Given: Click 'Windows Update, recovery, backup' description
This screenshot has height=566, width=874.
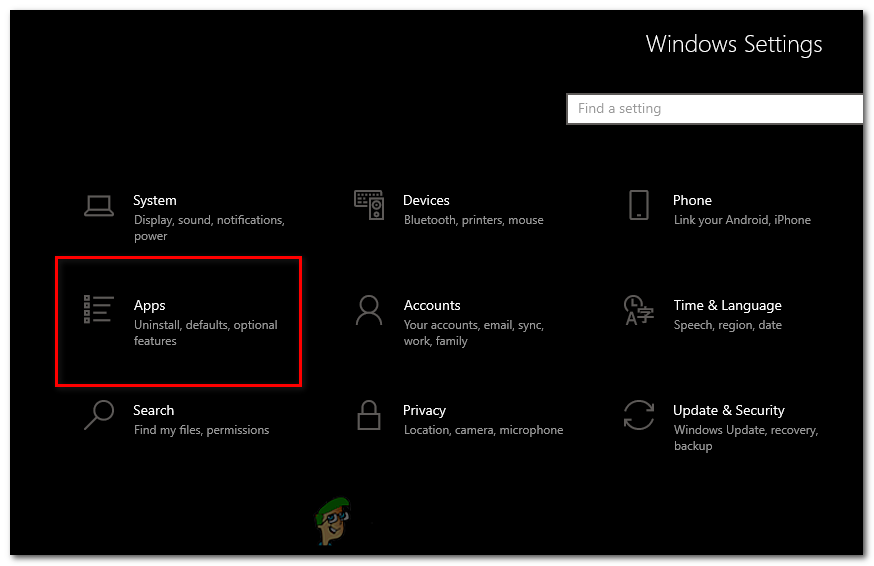Looking at the screenshot, I should pos(746,438).
